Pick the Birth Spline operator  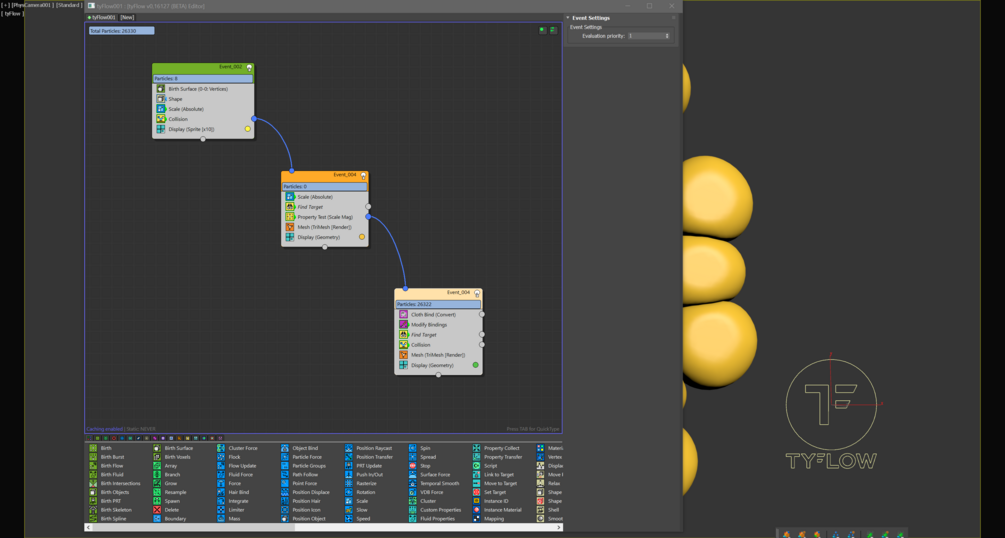tap(108, 519)
